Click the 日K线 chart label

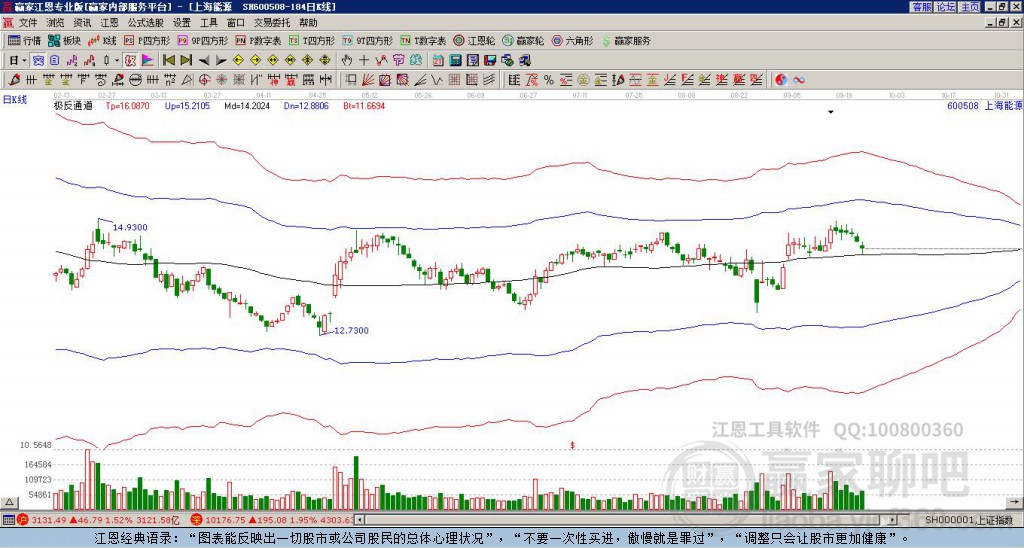tap(15, 100)
